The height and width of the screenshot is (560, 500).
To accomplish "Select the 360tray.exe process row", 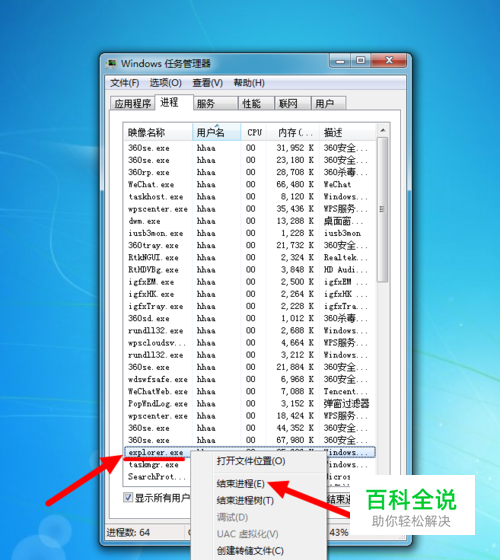I will (x=249, y=245).
